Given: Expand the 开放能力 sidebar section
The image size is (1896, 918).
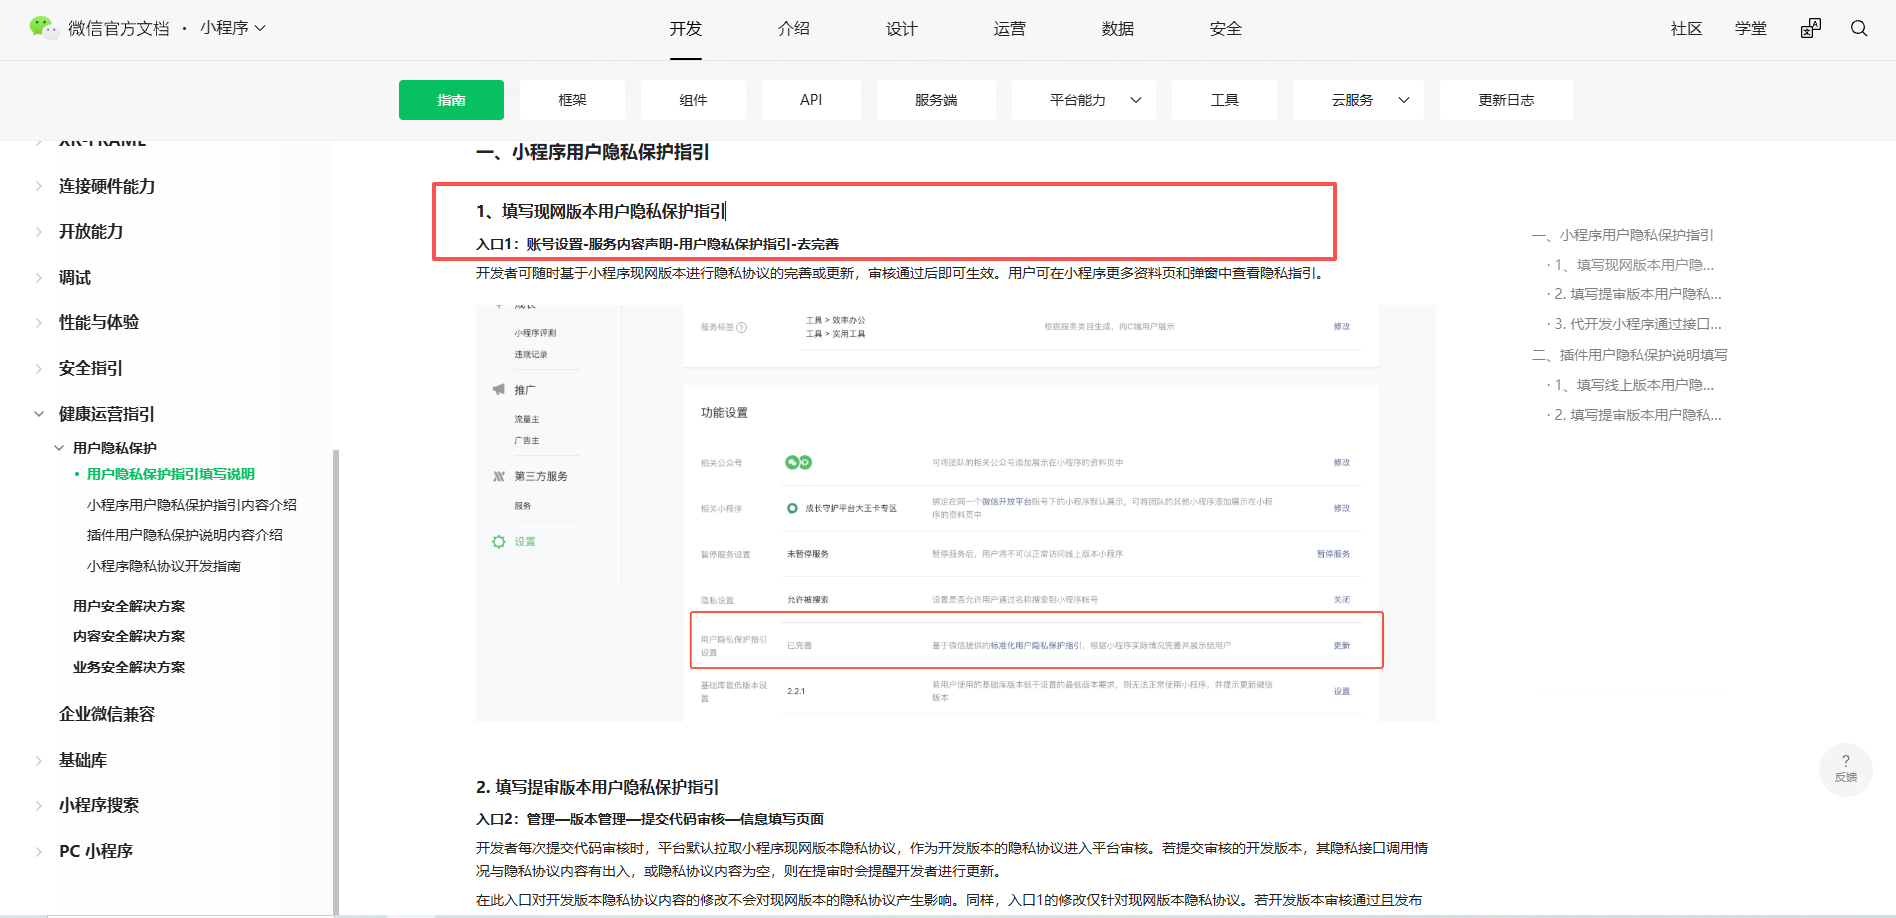Looking at the screenshot, I should [x=39, y=231].
